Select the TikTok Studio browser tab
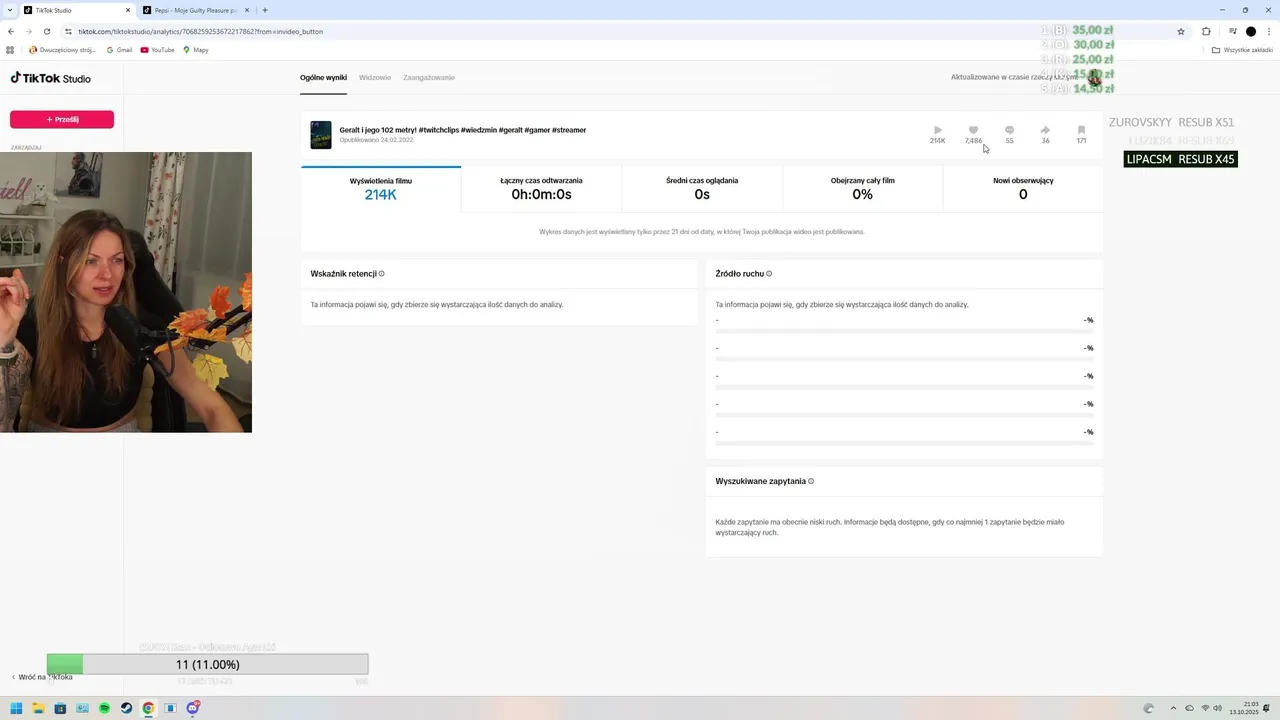This screenshot has height=720, width=1280. pos(76,10)
